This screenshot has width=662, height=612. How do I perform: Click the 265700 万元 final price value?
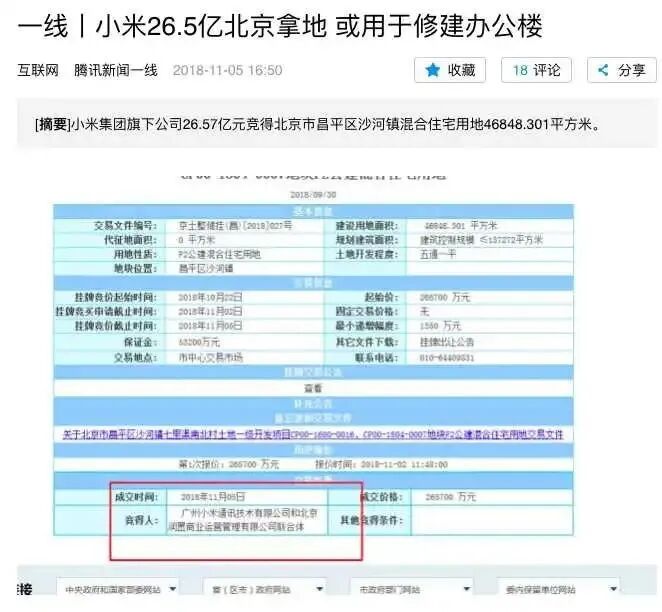pyautogui.click(x=450, y=497)
